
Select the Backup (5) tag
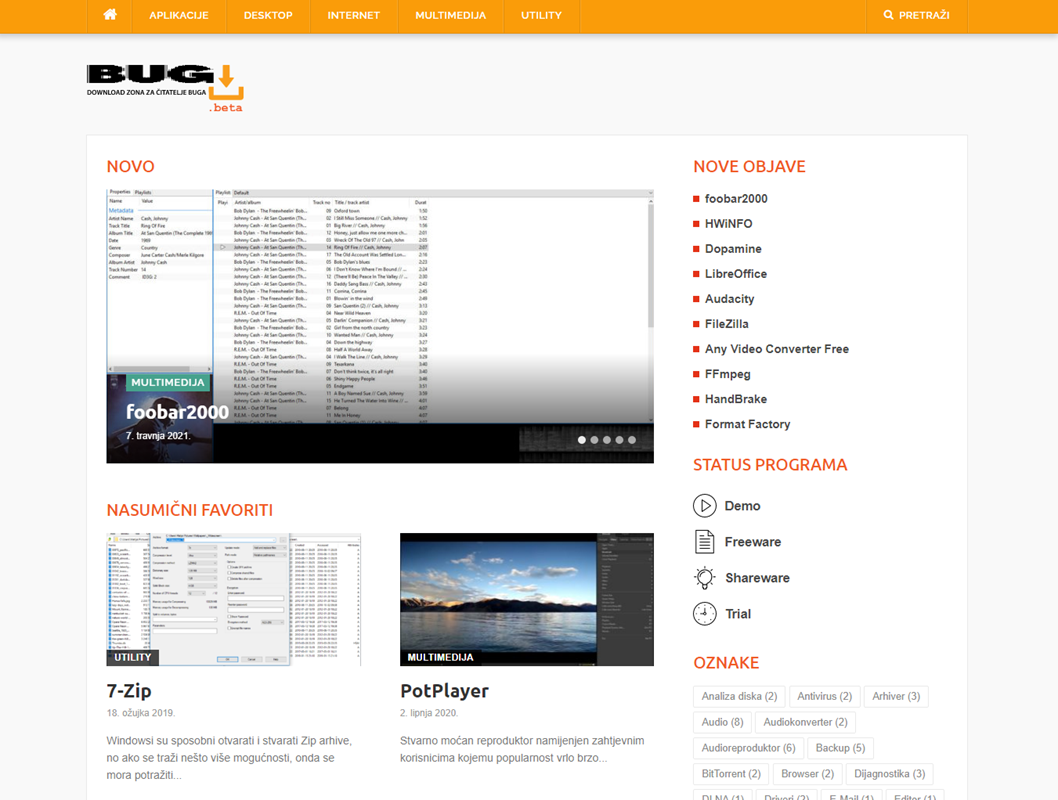click(840, 748)
